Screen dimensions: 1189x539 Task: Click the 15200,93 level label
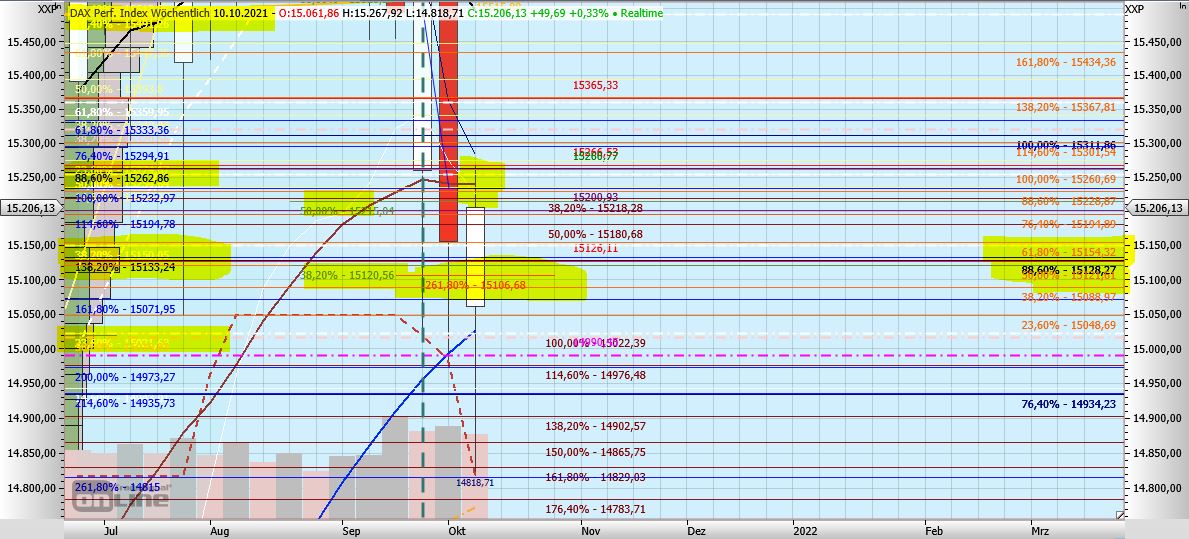pos(595,197)
